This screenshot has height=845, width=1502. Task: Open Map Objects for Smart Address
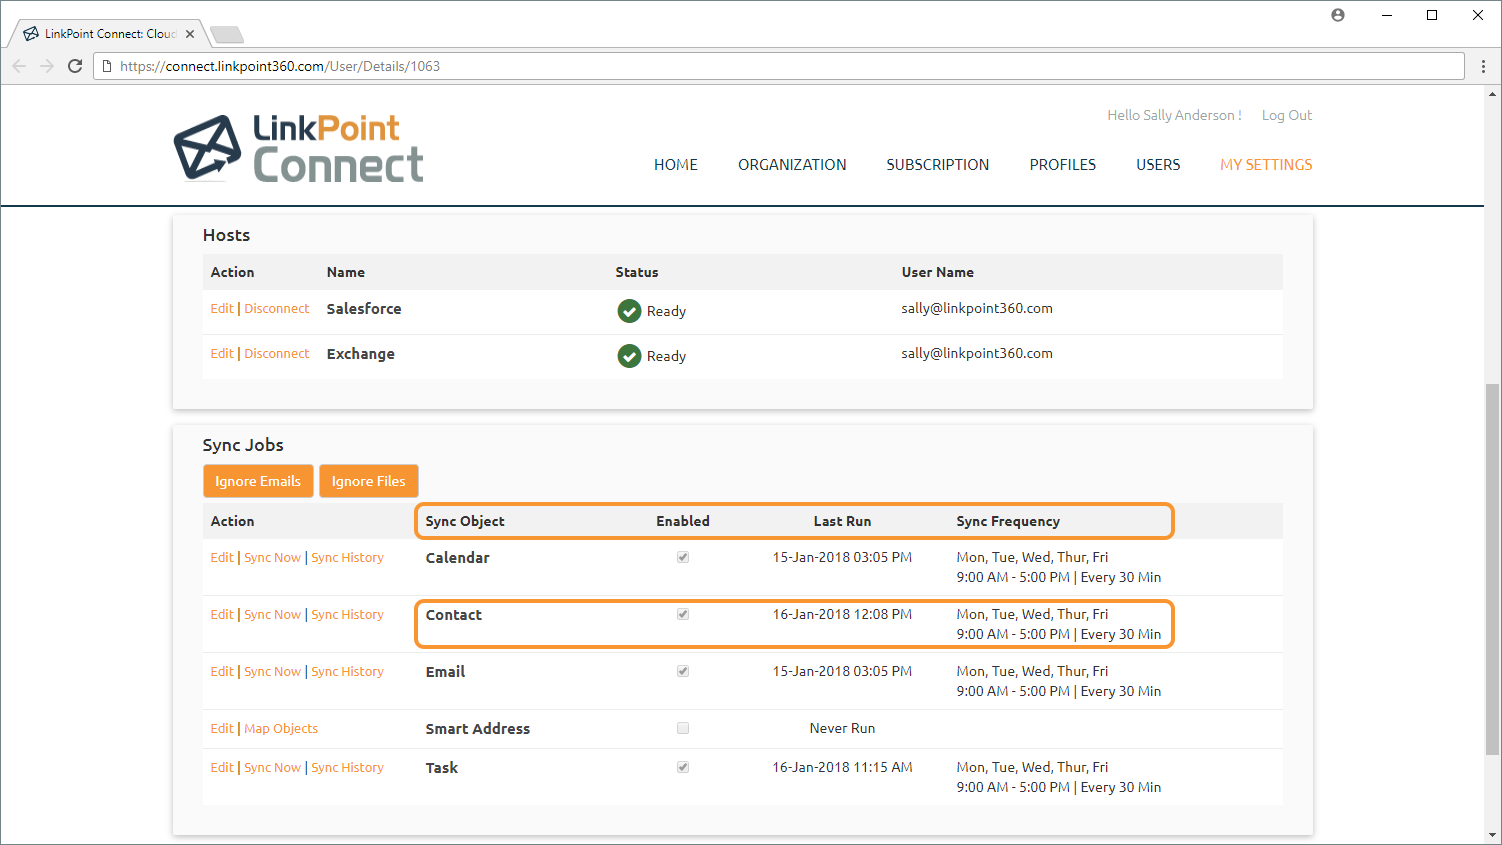click(281, 729)
